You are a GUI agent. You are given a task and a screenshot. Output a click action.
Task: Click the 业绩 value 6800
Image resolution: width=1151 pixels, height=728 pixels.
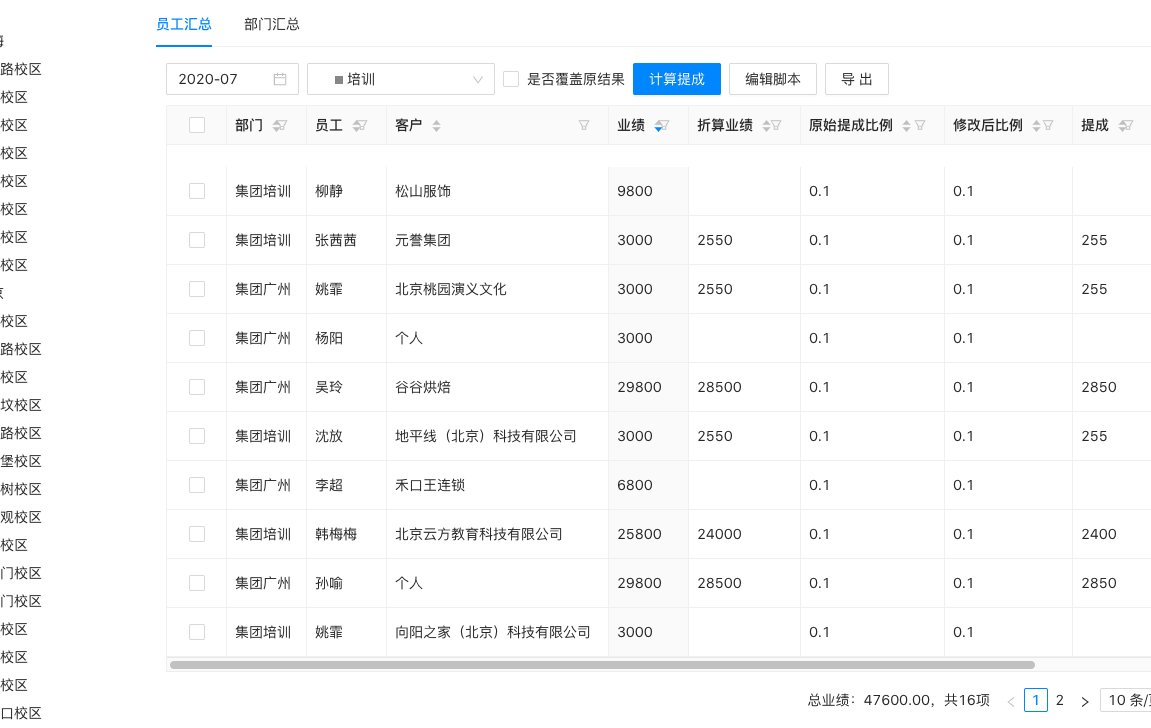(x=635, y=485)
